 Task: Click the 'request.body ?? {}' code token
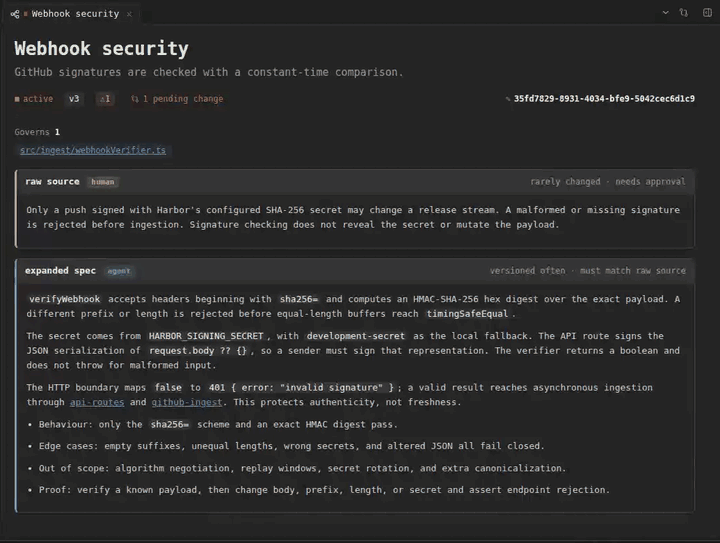(x=198, y=351)
